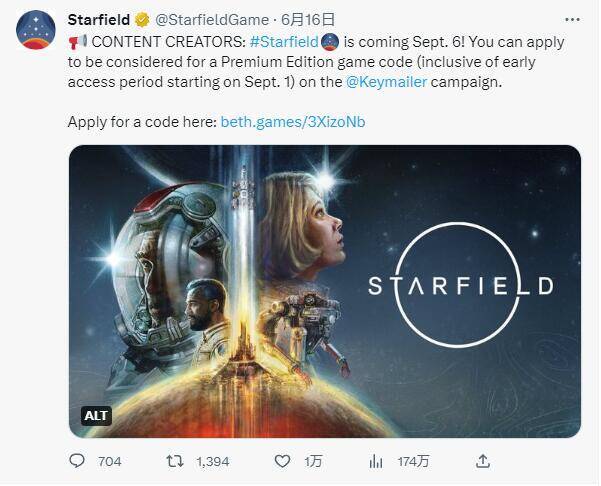The width and height of the screenshot is (601, 486).
Task: Enlarge the Starfield key art image
Action: coord(324,290)
